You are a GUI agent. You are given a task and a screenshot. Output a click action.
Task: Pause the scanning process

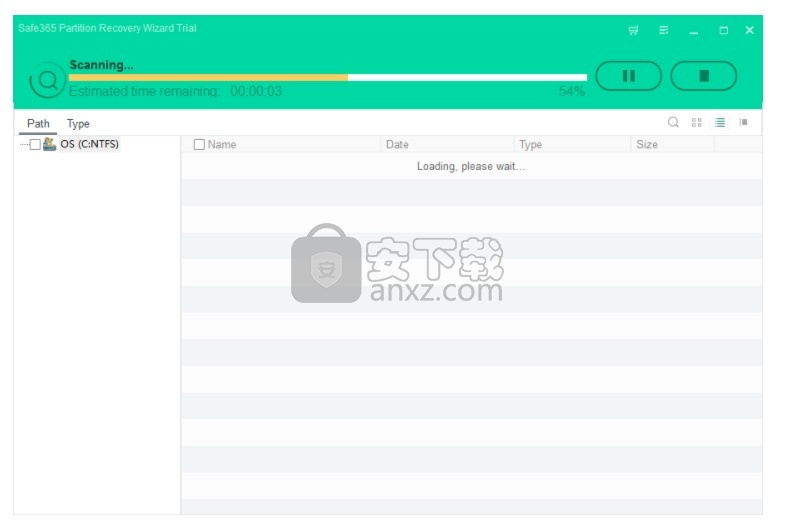click(628, 76)
